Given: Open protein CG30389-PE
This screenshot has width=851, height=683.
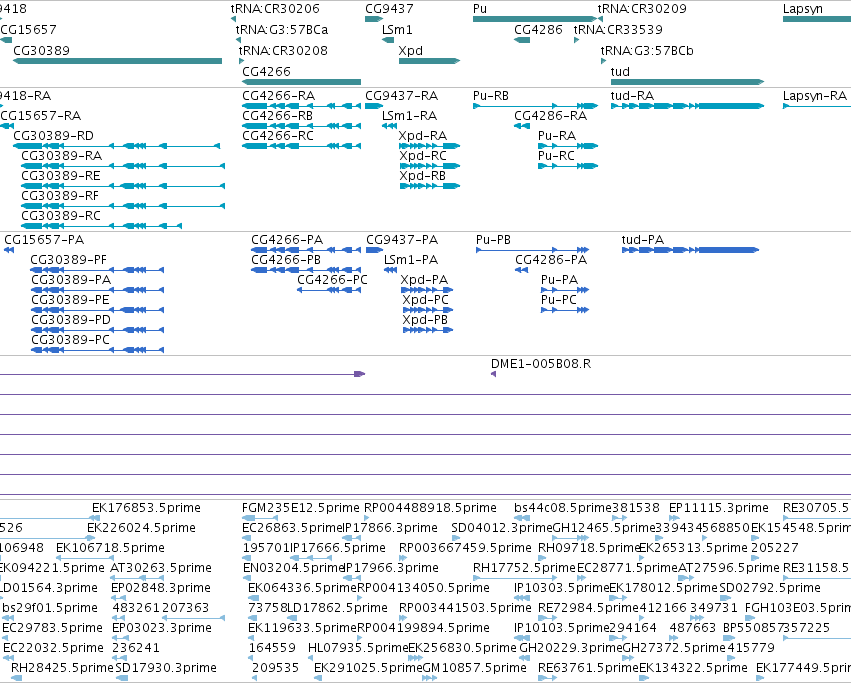Looking at the screenshot, I should click(x=70, y=300).
